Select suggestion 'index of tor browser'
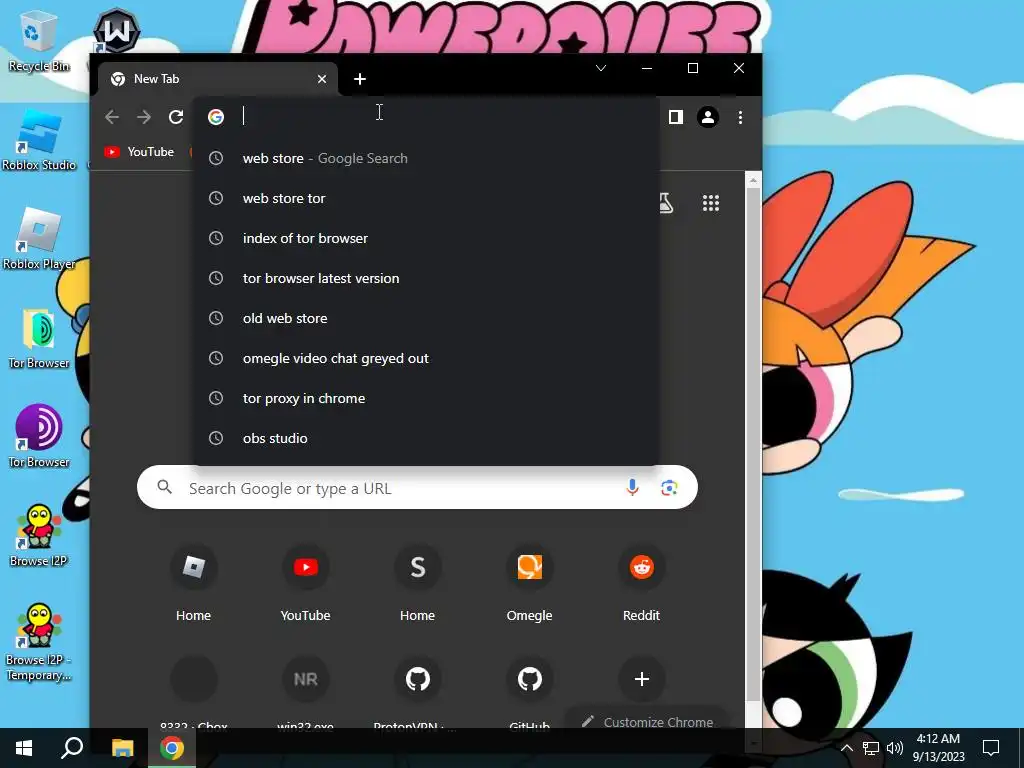Viewport: 1024px width, 768px height. click(x=427, y=238)
